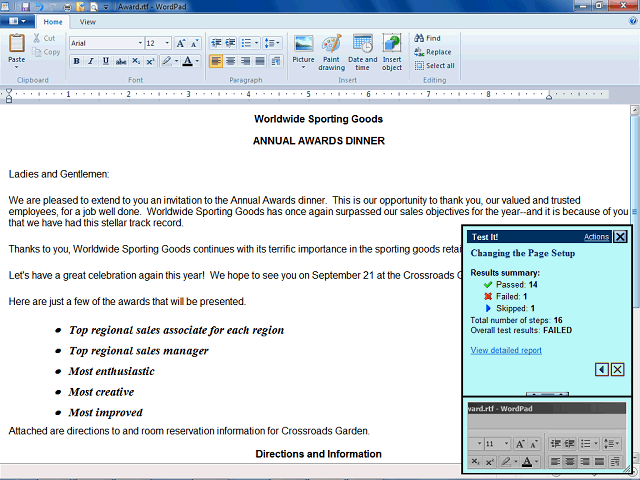Image resolution: width=640 pixels, height=480 pixels.
Task: Click the quick Print icon in the title bar
Action: coord(67,7)
